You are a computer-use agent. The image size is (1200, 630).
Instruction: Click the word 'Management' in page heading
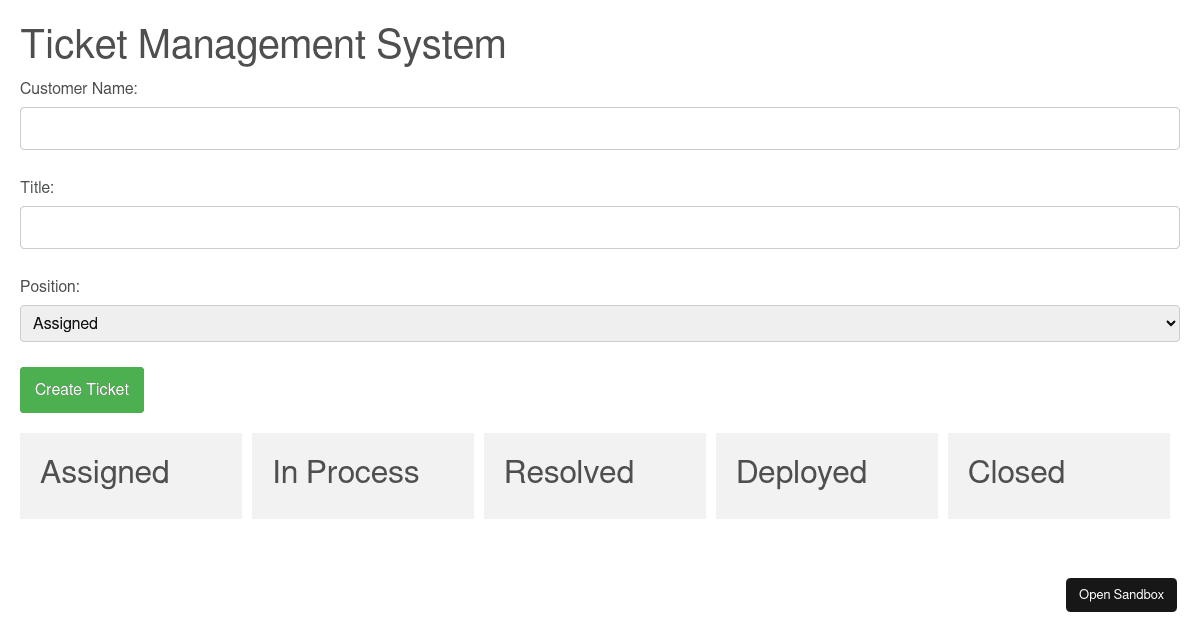tap(252, 46)
